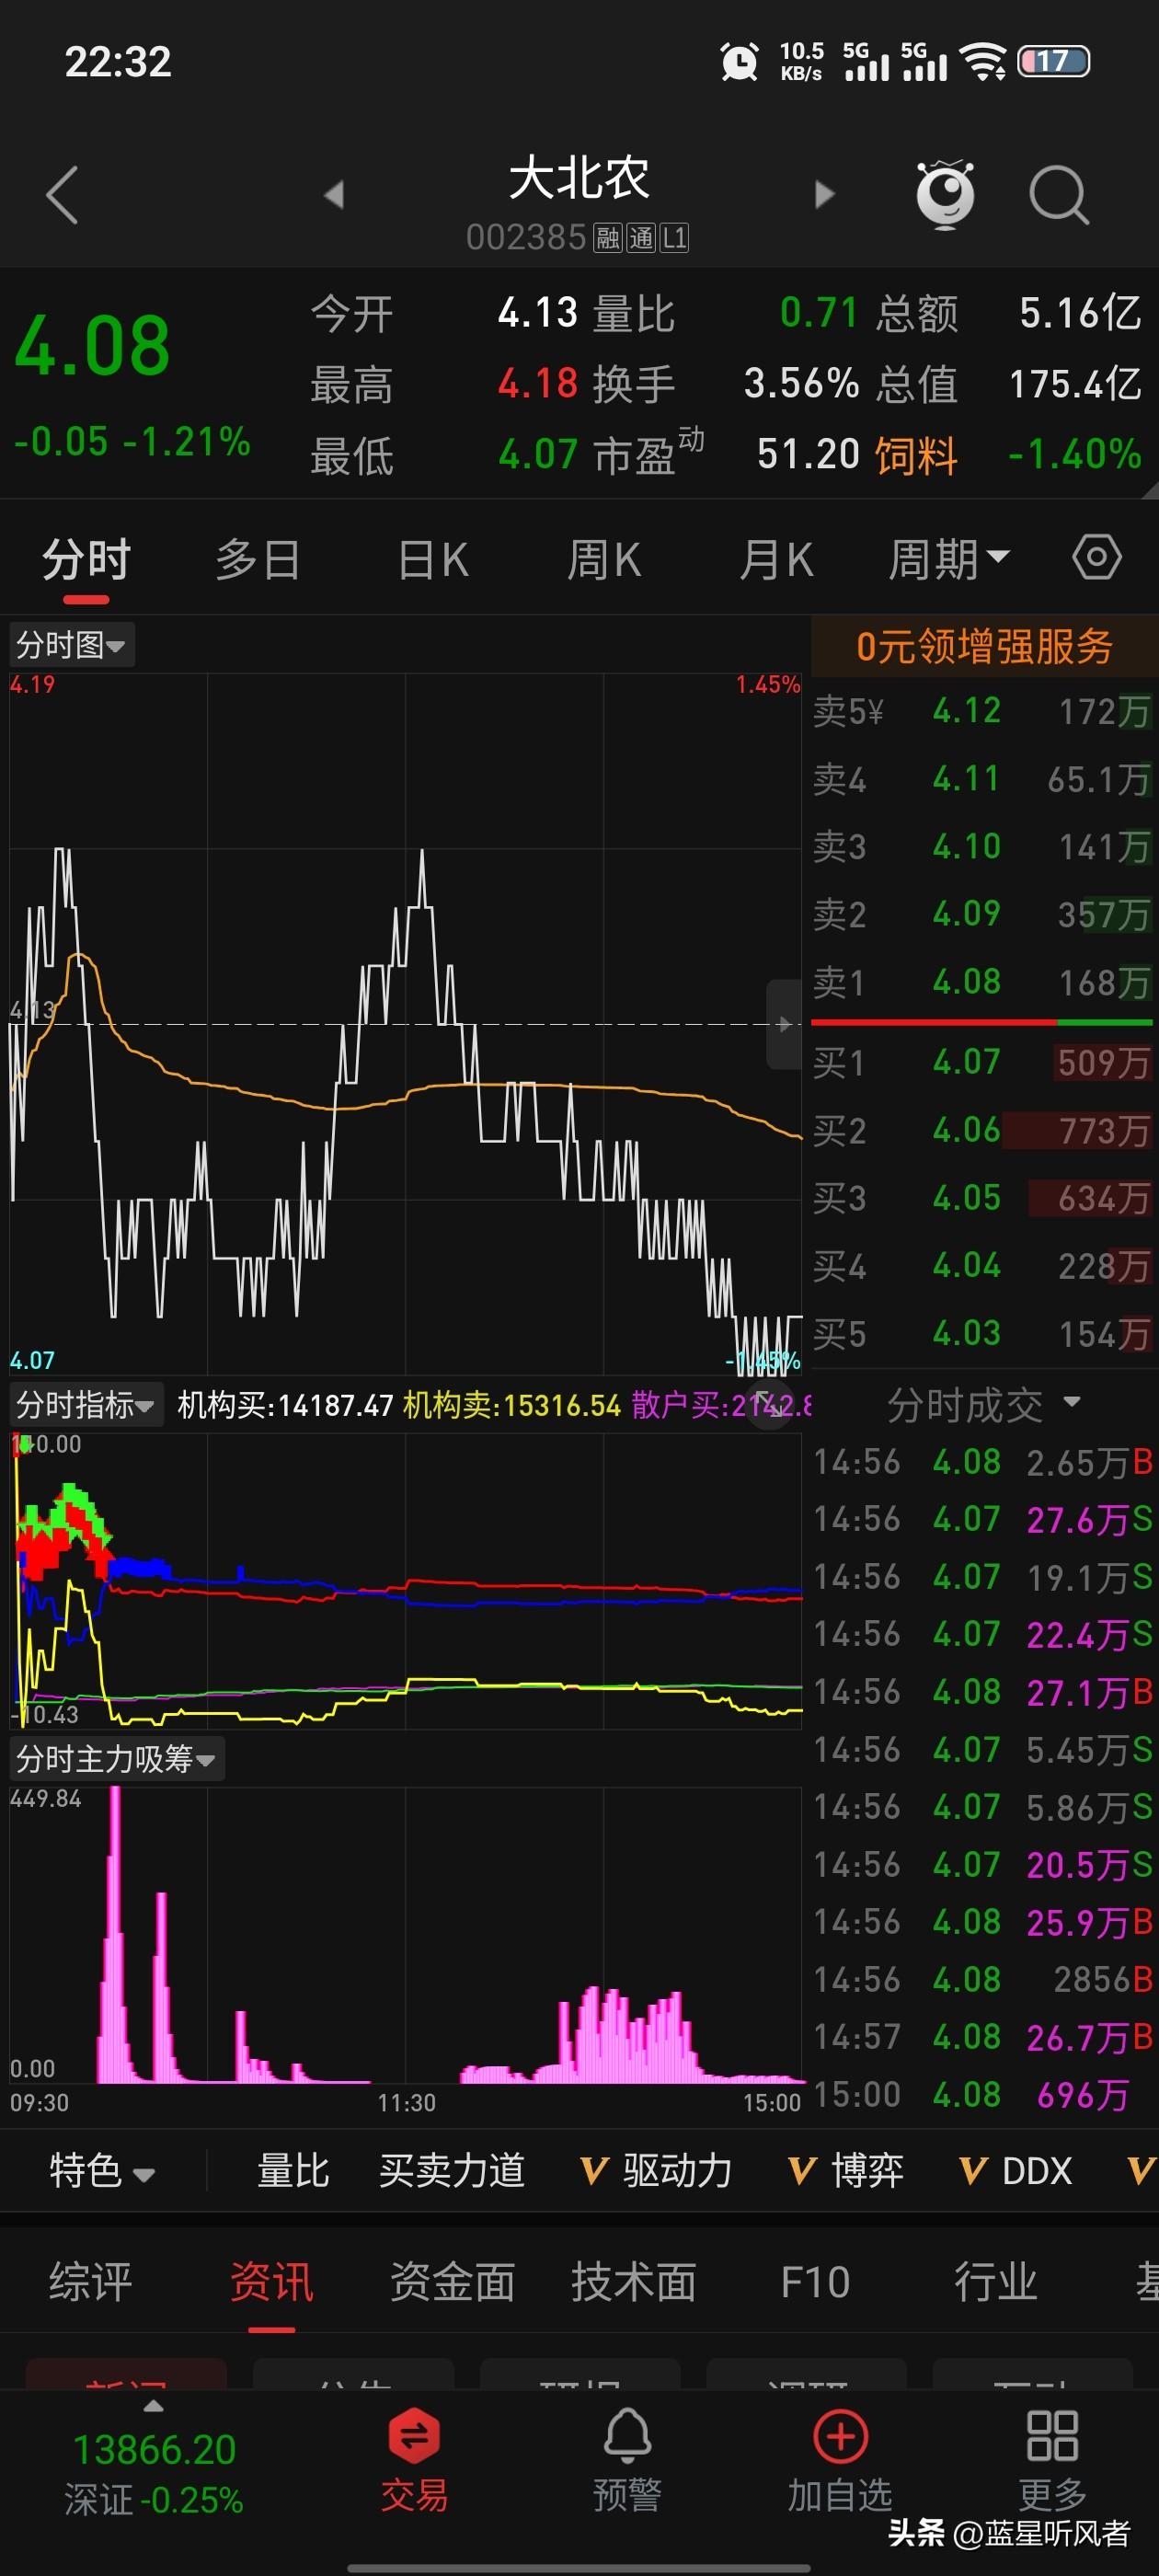Tap the 买2 bid row at 4.06
The height and width of the screenshot is (2576, 1159).
pyautogui.click(x=983, y=1130)
